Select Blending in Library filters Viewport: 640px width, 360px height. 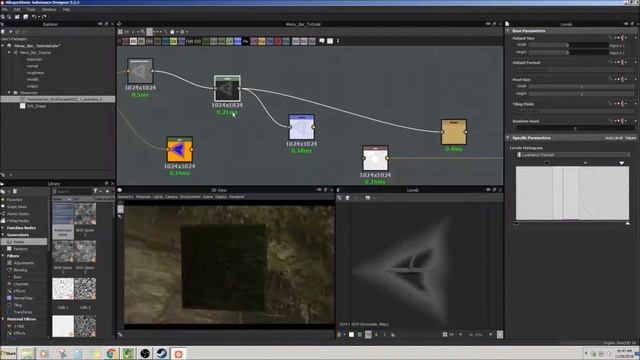[x=21, y=270]
